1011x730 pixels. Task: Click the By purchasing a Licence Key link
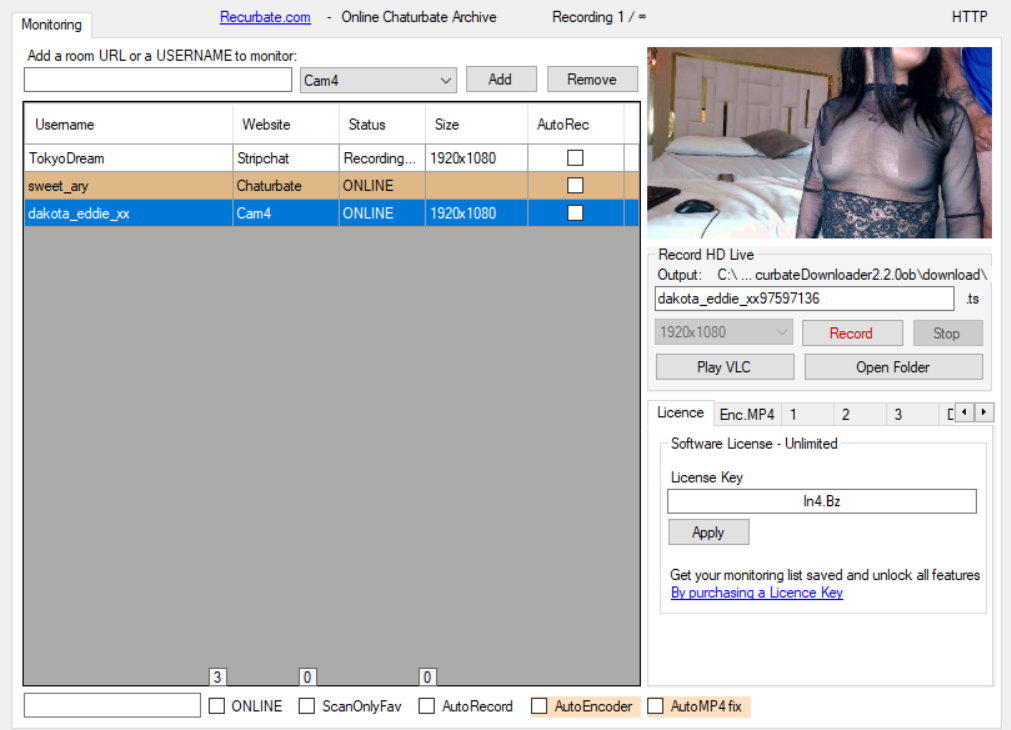pos(756,593)
